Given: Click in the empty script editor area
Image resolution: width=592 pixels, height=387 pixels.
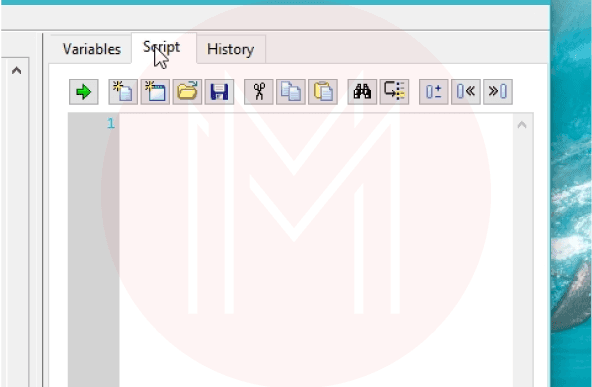Looking at the screenshot, I should click(316, 249).
